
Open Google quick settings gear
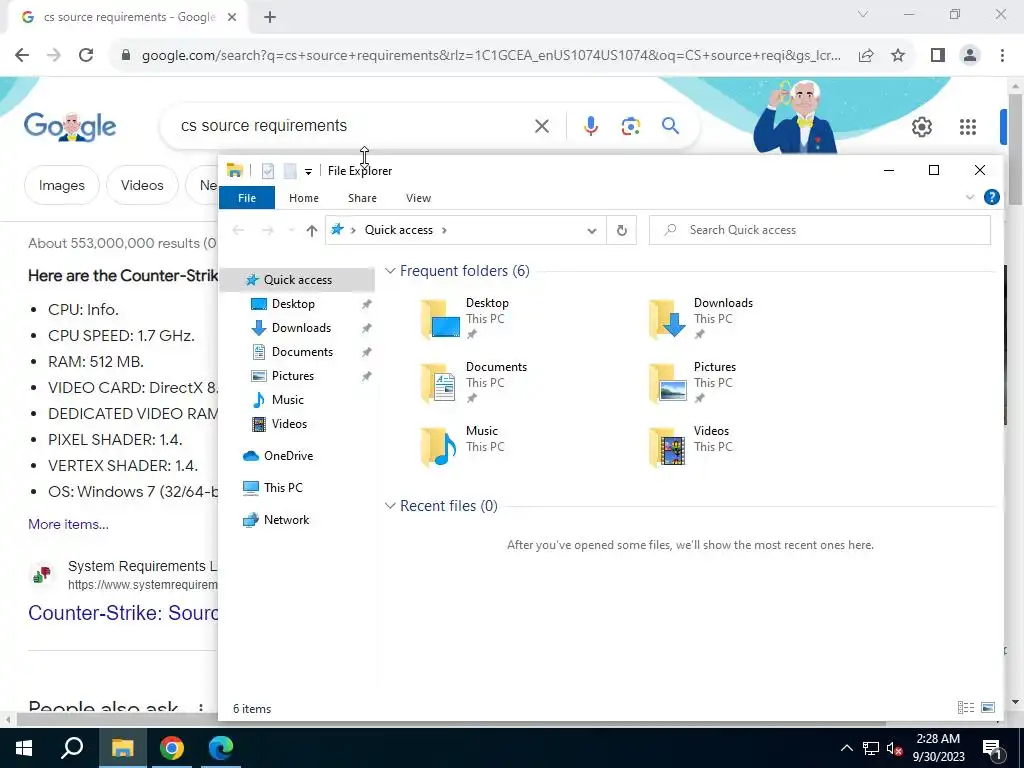pos(921,127)
